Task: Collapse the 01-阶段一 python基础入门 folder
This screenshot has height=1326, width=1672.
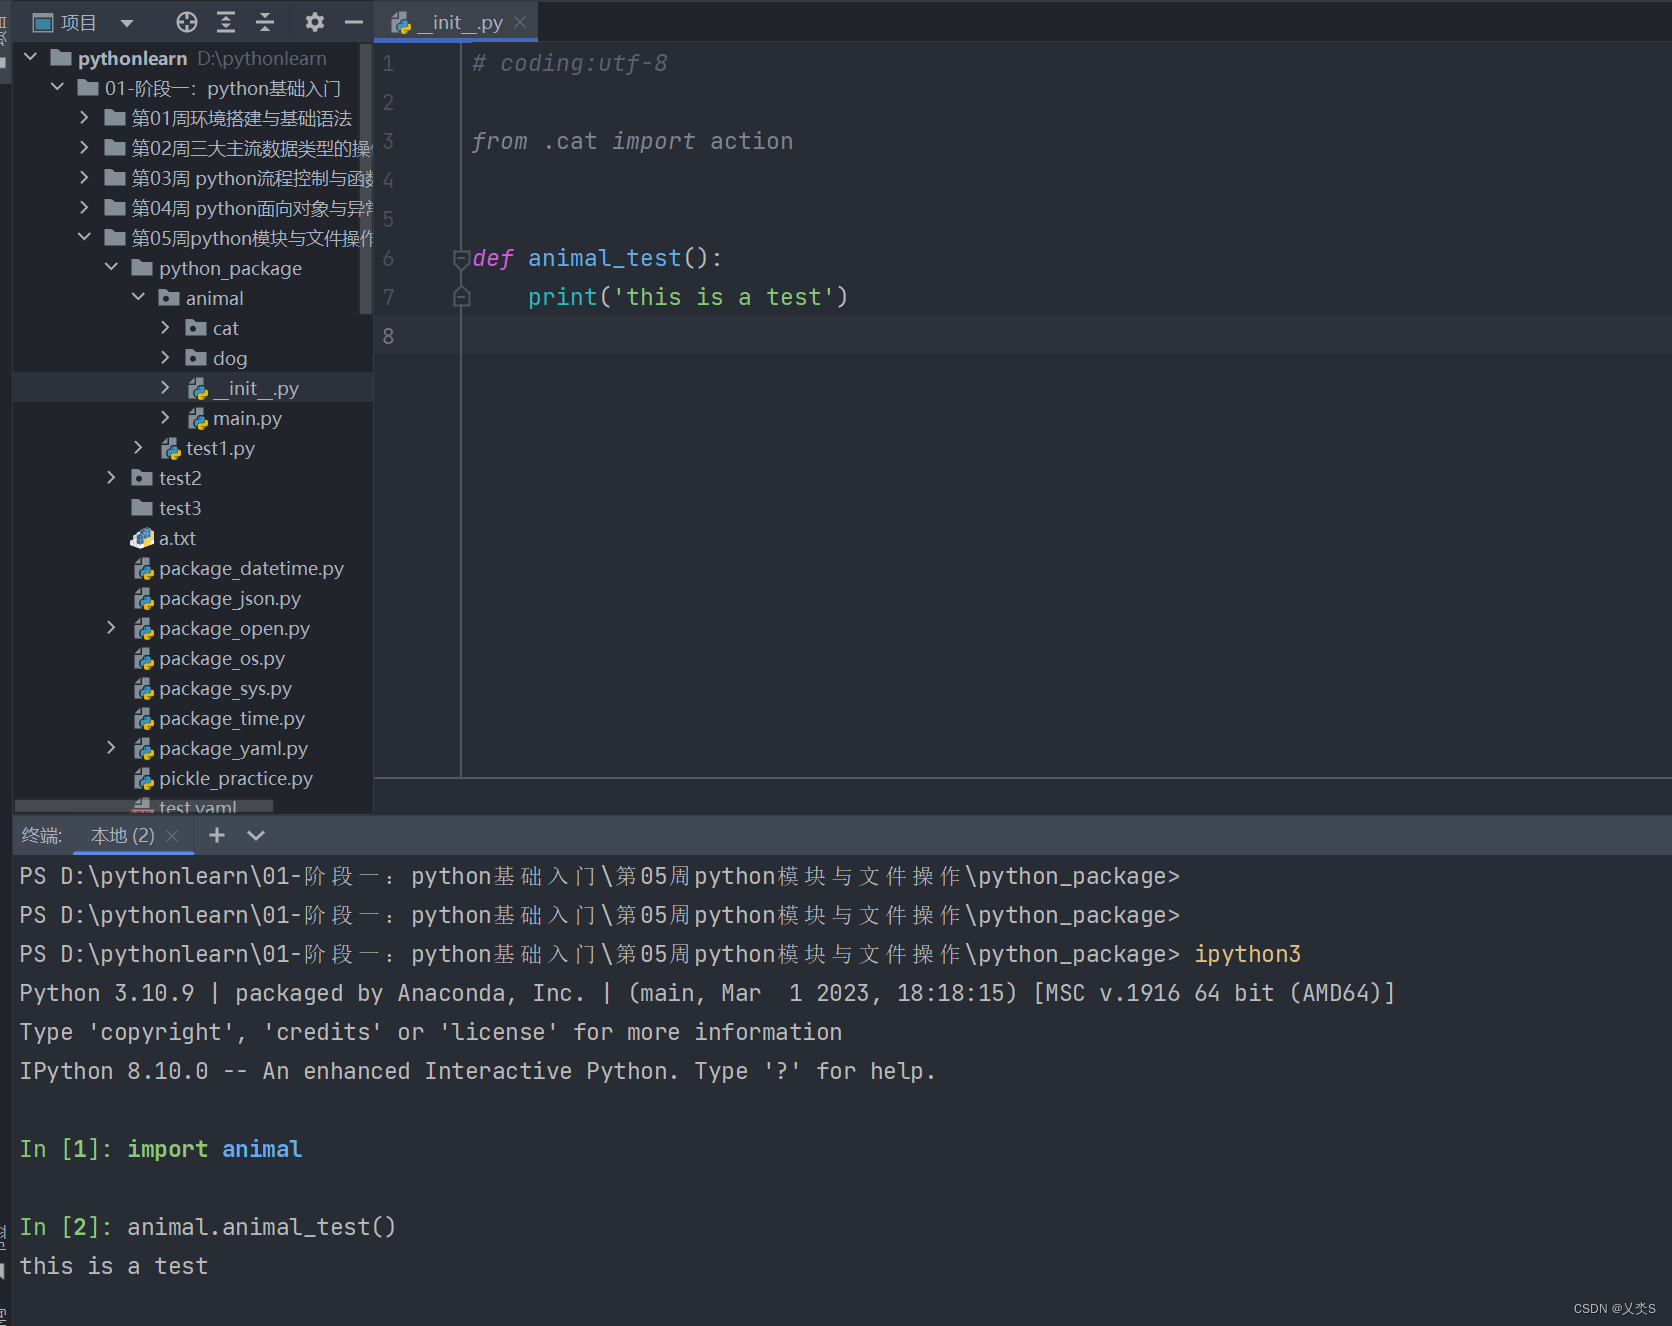Action: click(x=58, y=88)
